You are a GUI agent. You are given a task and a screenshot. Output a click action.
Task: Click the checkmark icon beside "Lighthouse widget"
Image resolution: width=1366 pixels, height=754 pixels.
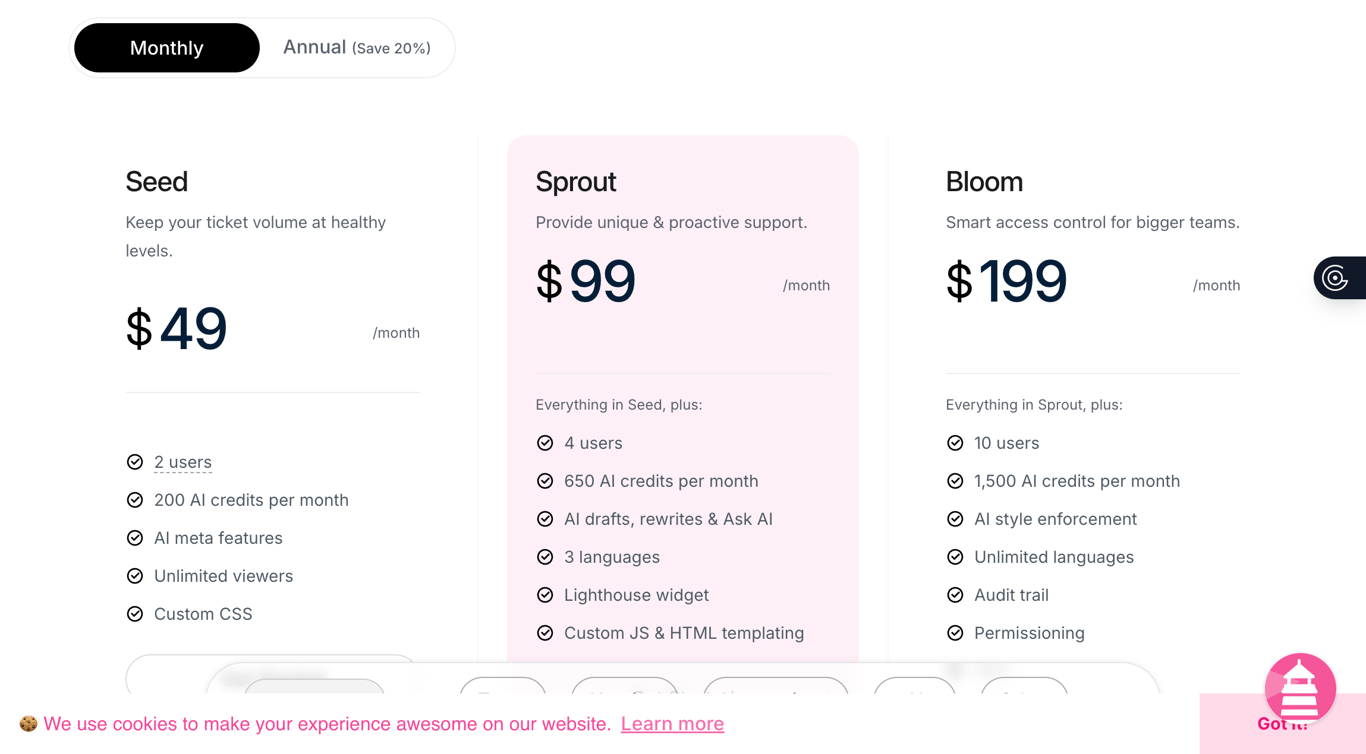coord(545,594)
